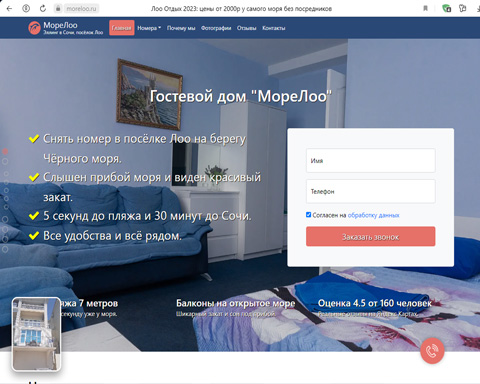Click text Все удобства и всё рядом
The height and width of the screenshot is (384, 480).
click(112, 236)
